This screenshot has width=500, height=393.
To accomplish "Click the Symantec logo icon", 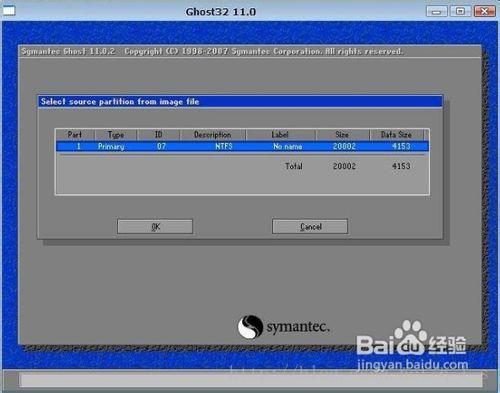I will (250, 327).
